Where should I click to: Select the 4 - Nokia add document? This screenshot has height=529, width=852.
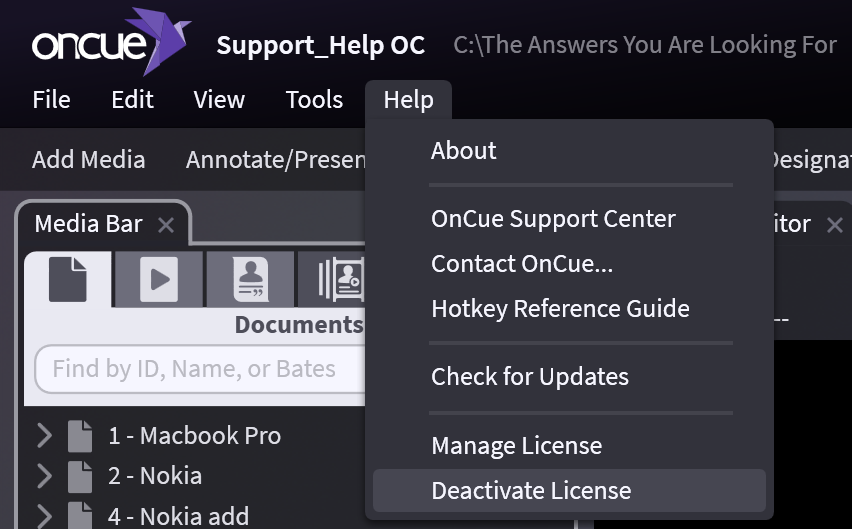coord(178,517)
